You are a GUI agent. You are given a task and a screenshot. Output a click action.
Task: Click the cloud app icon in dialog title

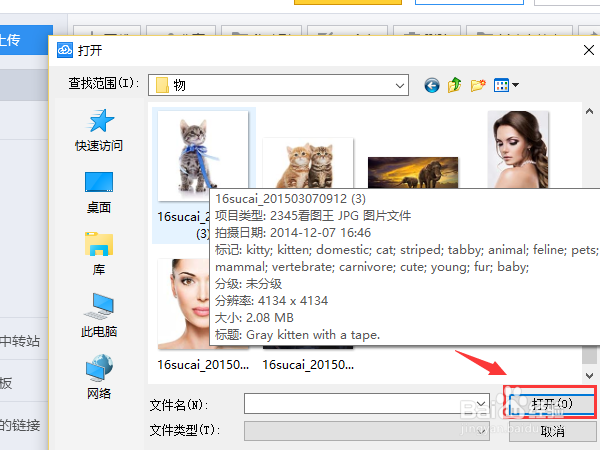click(x=65, y=50)
